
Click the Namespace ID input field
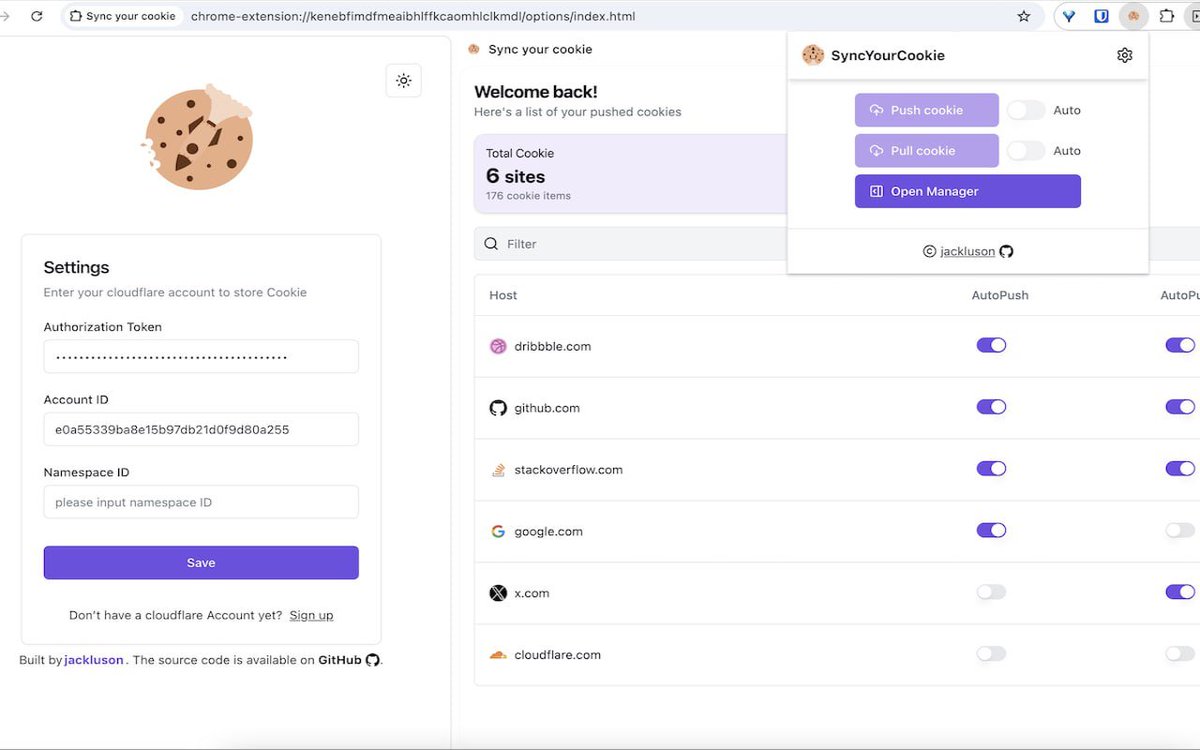pyautogui.click(x=200, y=502)
